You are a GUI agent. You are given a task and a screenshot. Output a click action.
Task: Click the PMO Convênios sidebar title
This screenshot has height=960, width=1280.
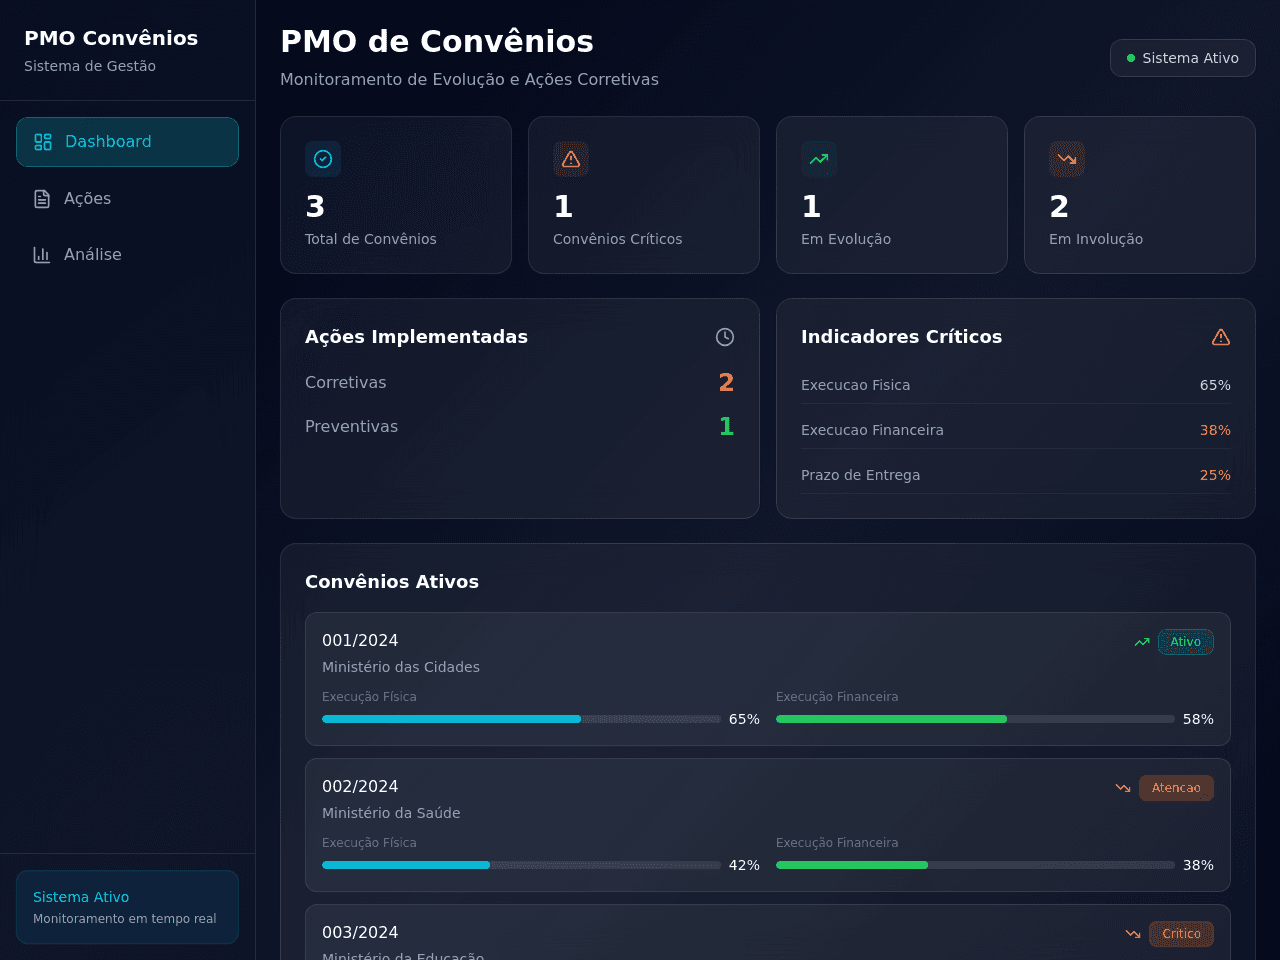click(111, 38)
